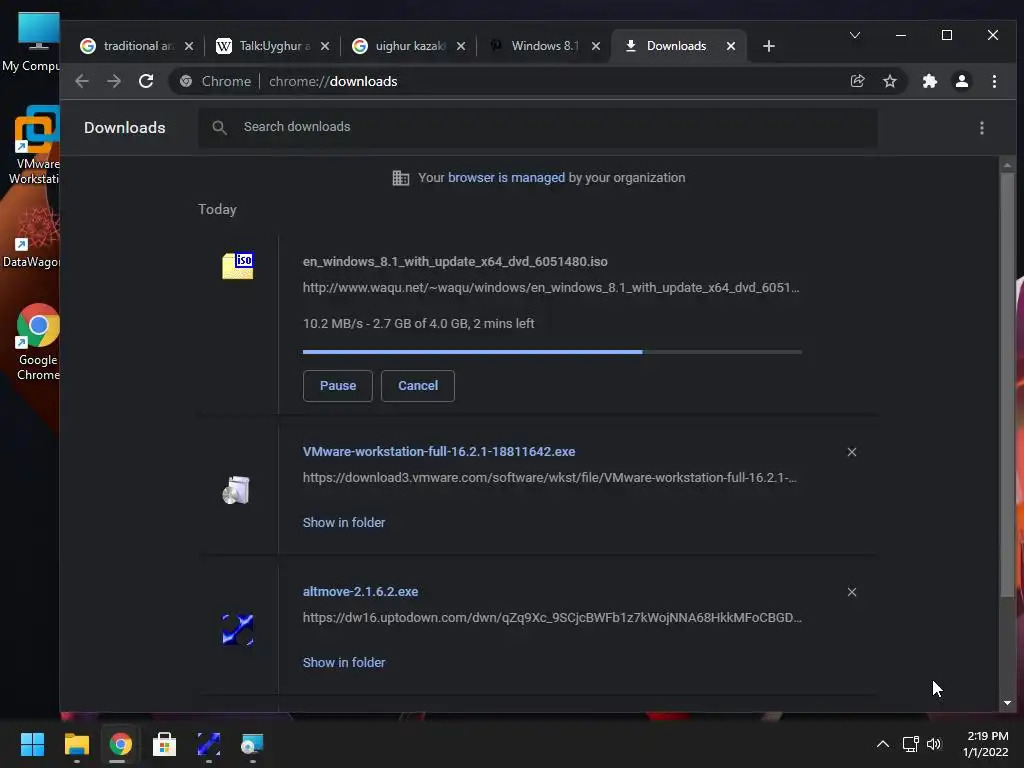The image size is (1024, 768).
Task: Click the ISO file icon
Action: [x=238, y=266]
